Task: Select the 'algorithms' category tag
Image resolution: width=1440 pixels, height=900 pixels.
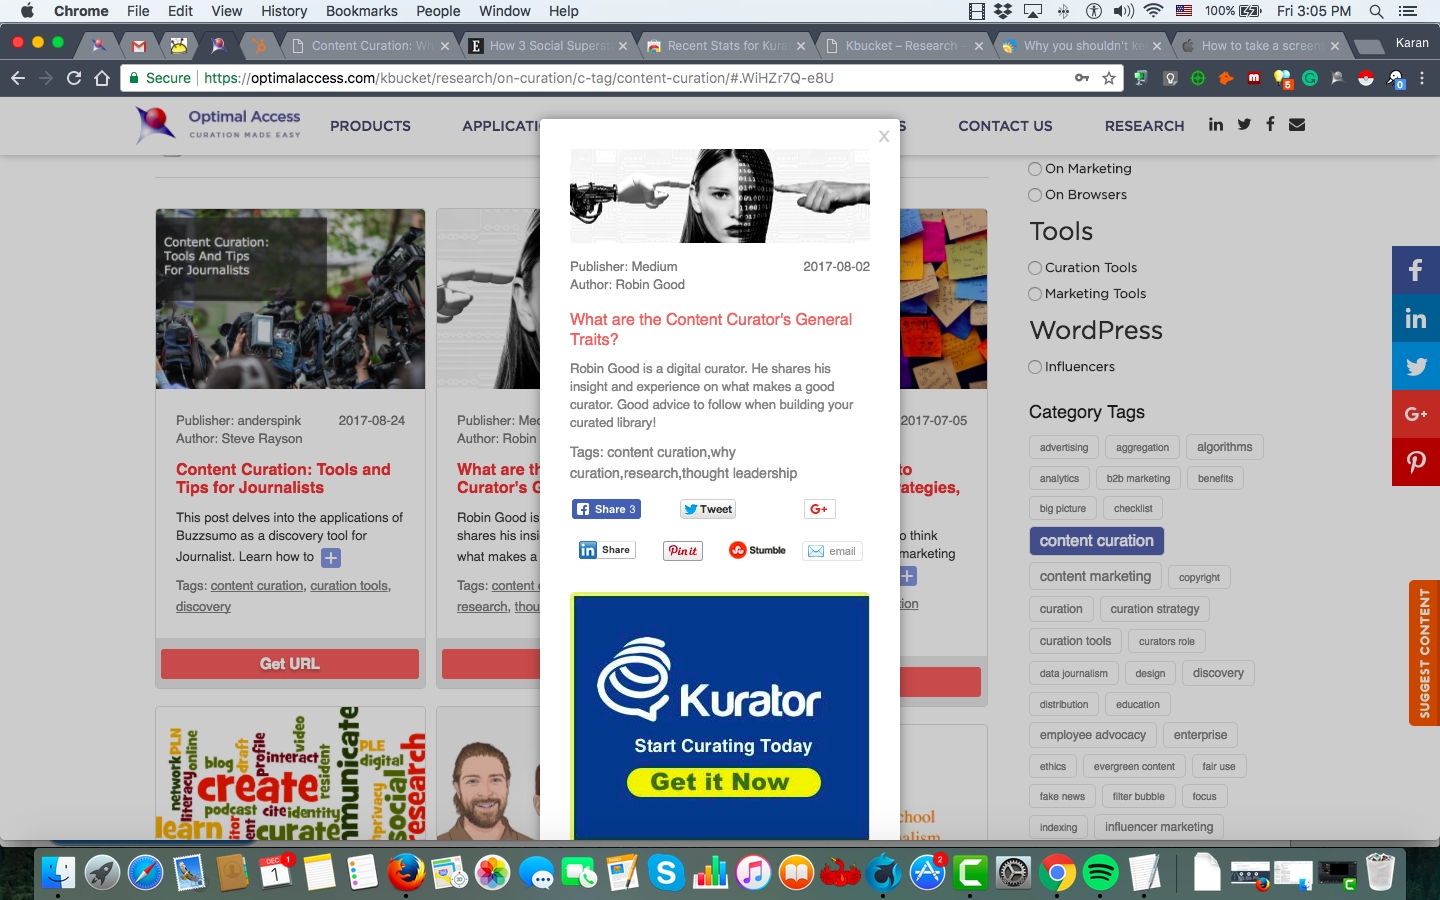Action: click(x=1225, y=447)
